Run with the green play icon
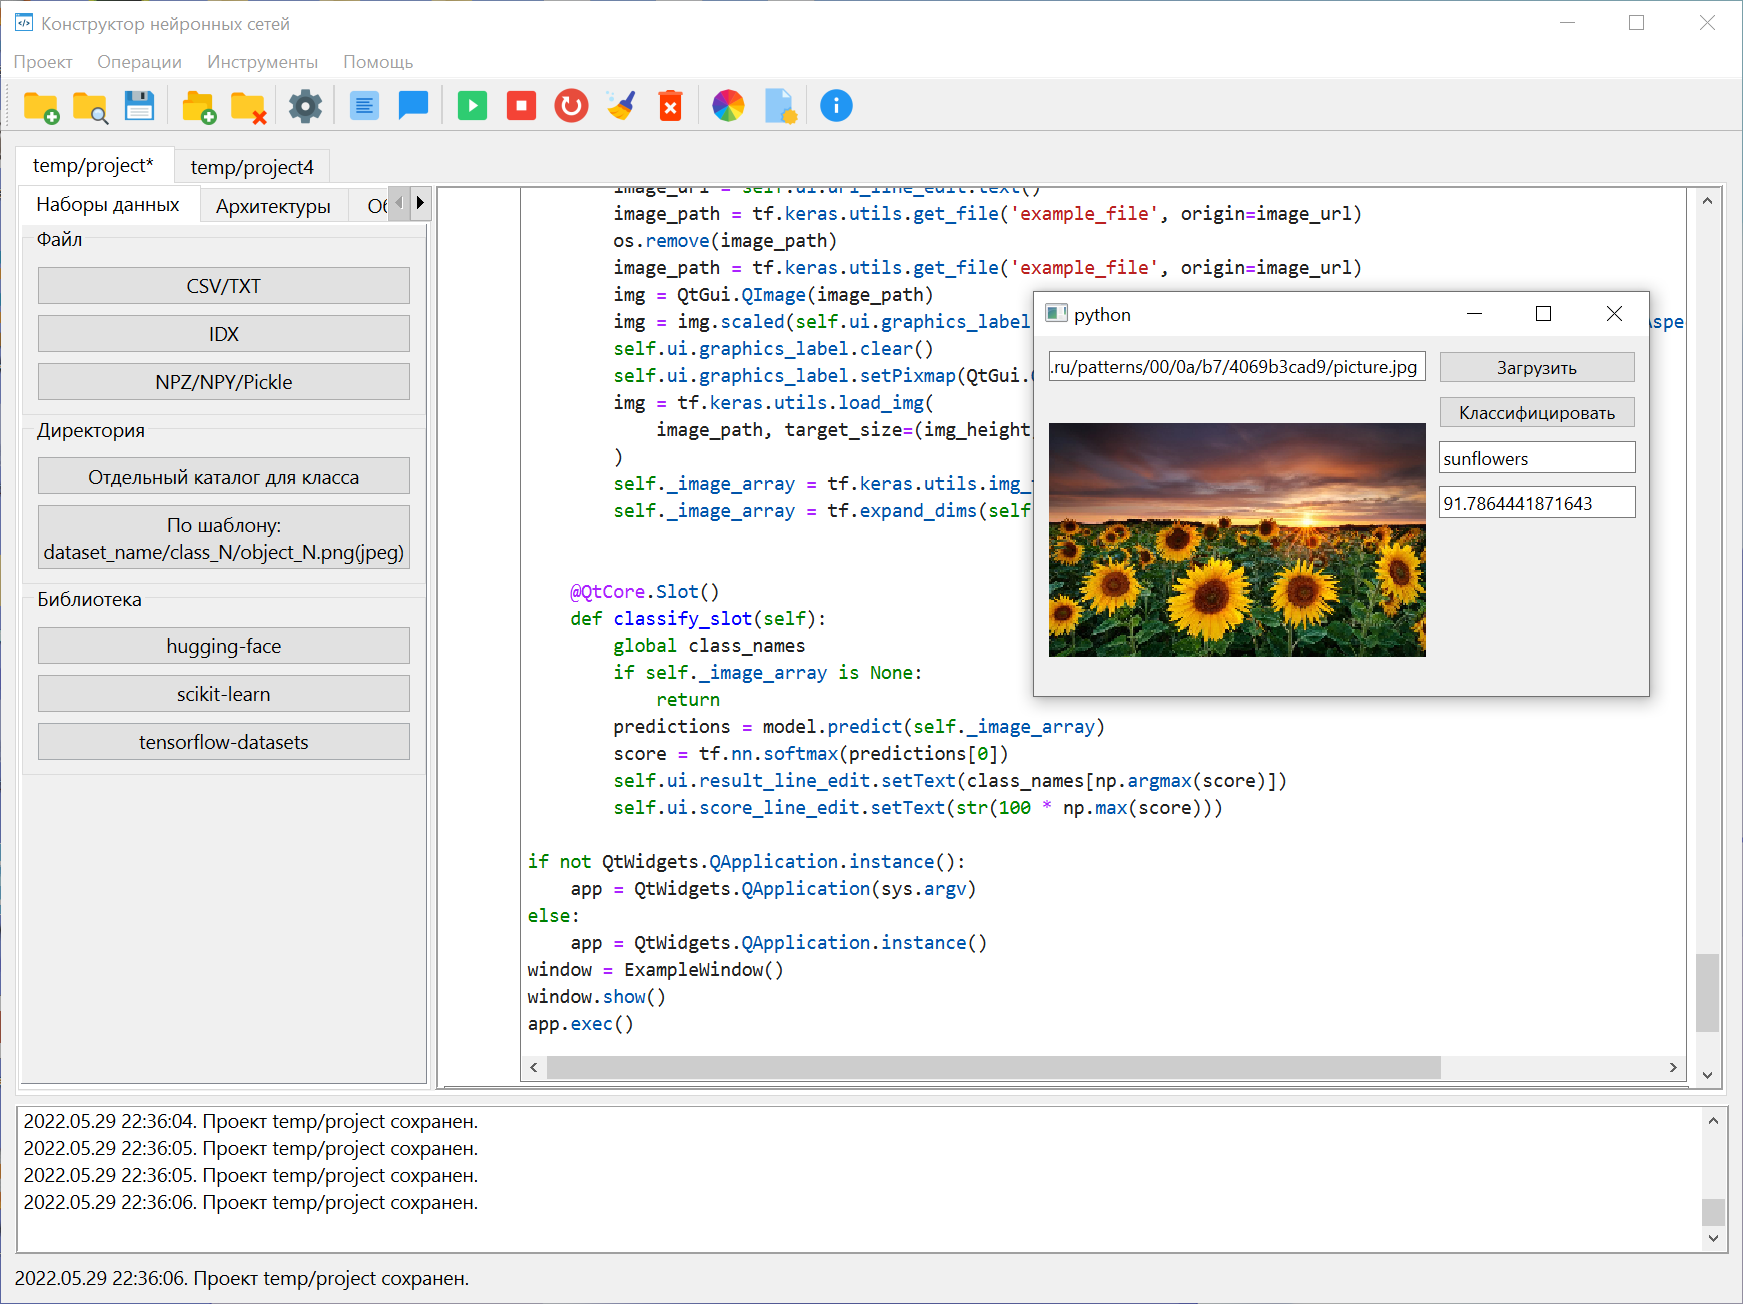The height and width of the screenshot is (1304, 1743). [472, 106]
